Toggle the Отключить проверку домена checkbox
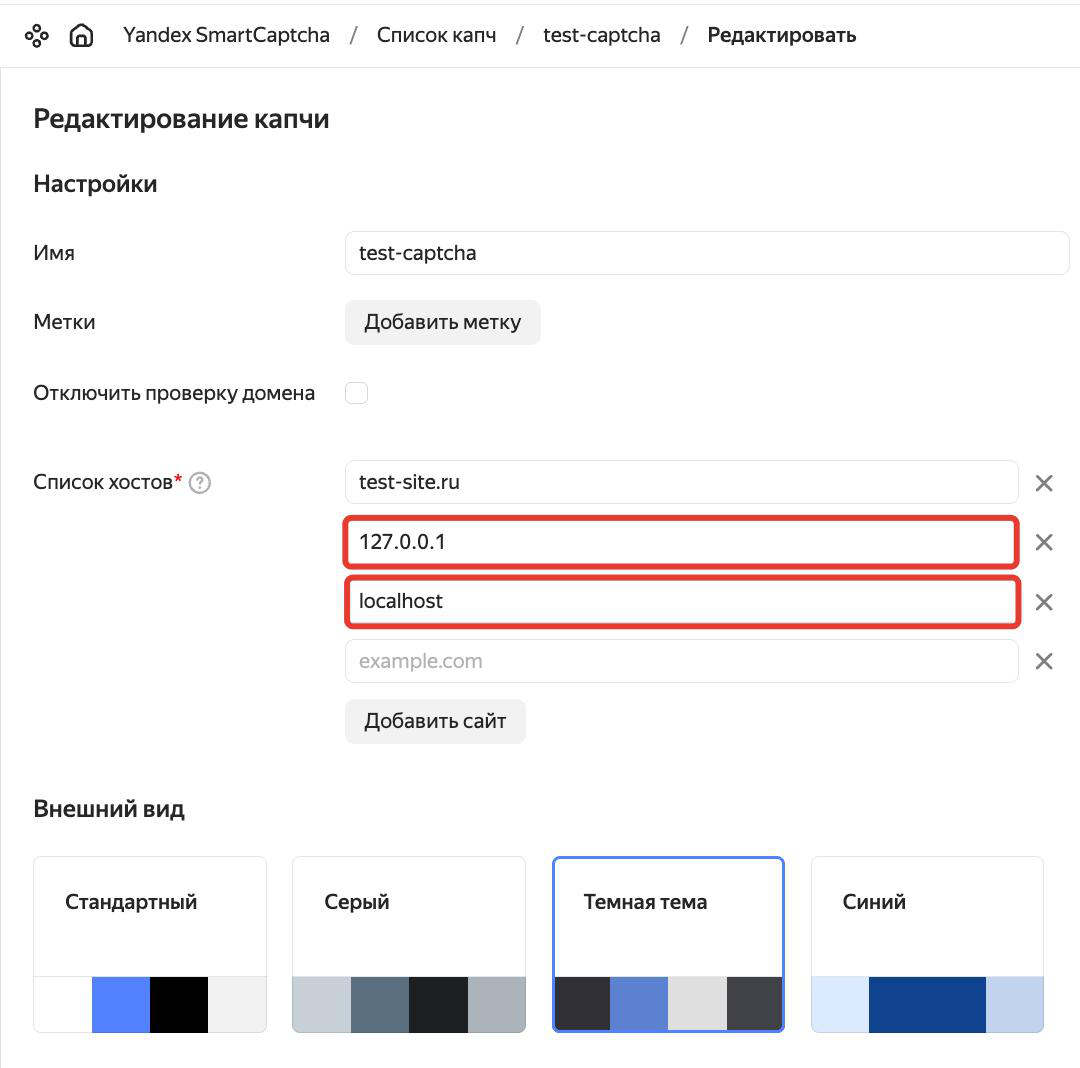This screenshot has width=1080, height=1068. [x=356, y=393]
